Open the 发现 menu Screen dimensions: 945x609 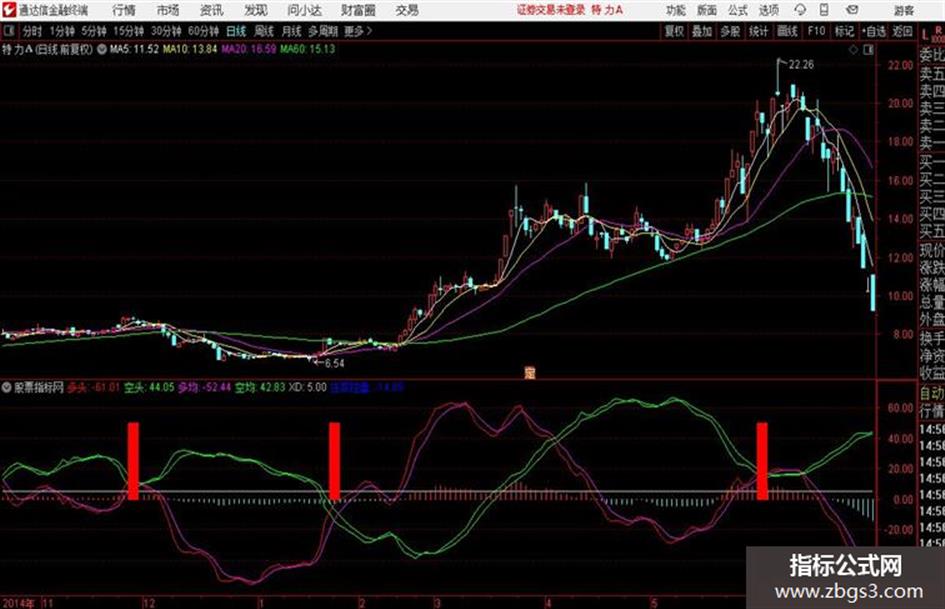tap(256, 10)
